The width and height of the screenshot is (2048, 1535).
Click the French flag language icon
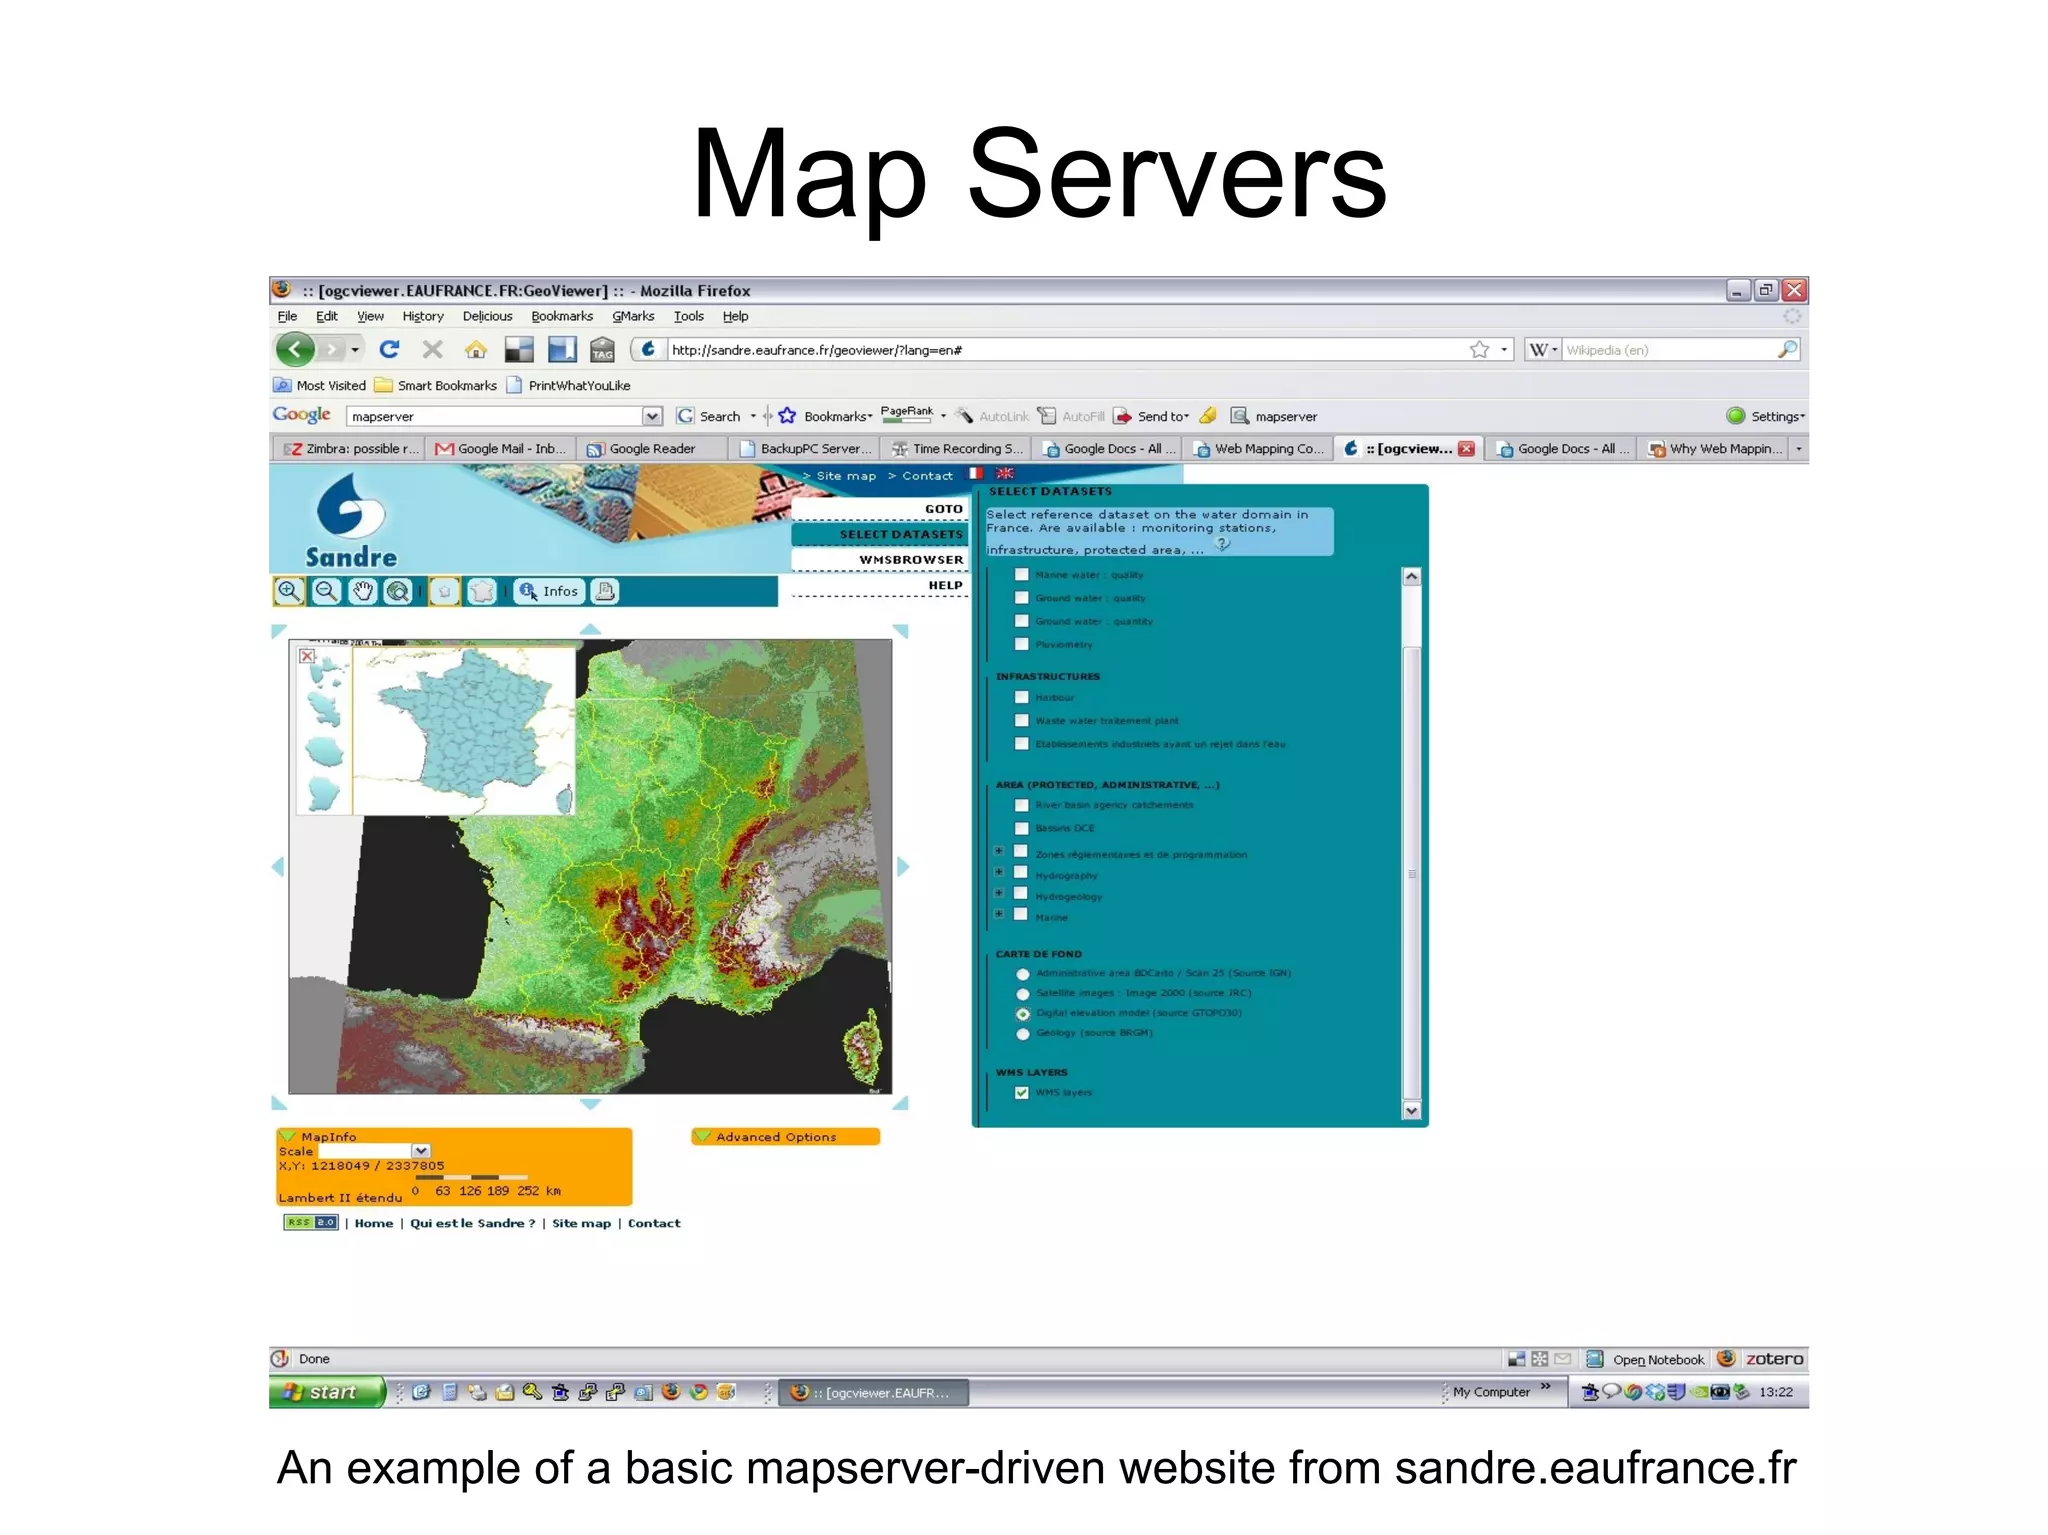(976, 474)
